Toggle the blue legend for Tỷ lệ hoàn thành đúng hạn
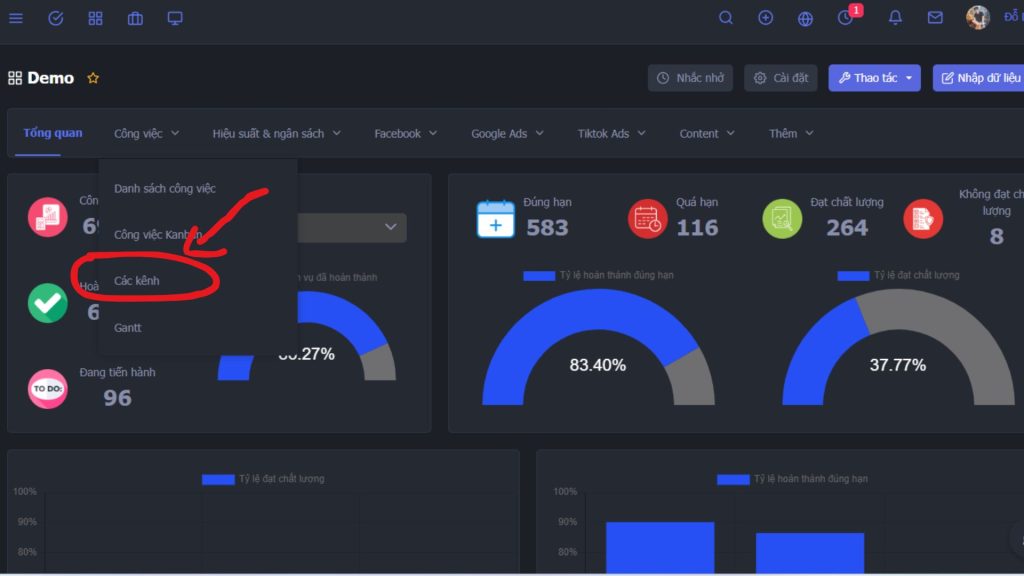 [x=539, y=275]
